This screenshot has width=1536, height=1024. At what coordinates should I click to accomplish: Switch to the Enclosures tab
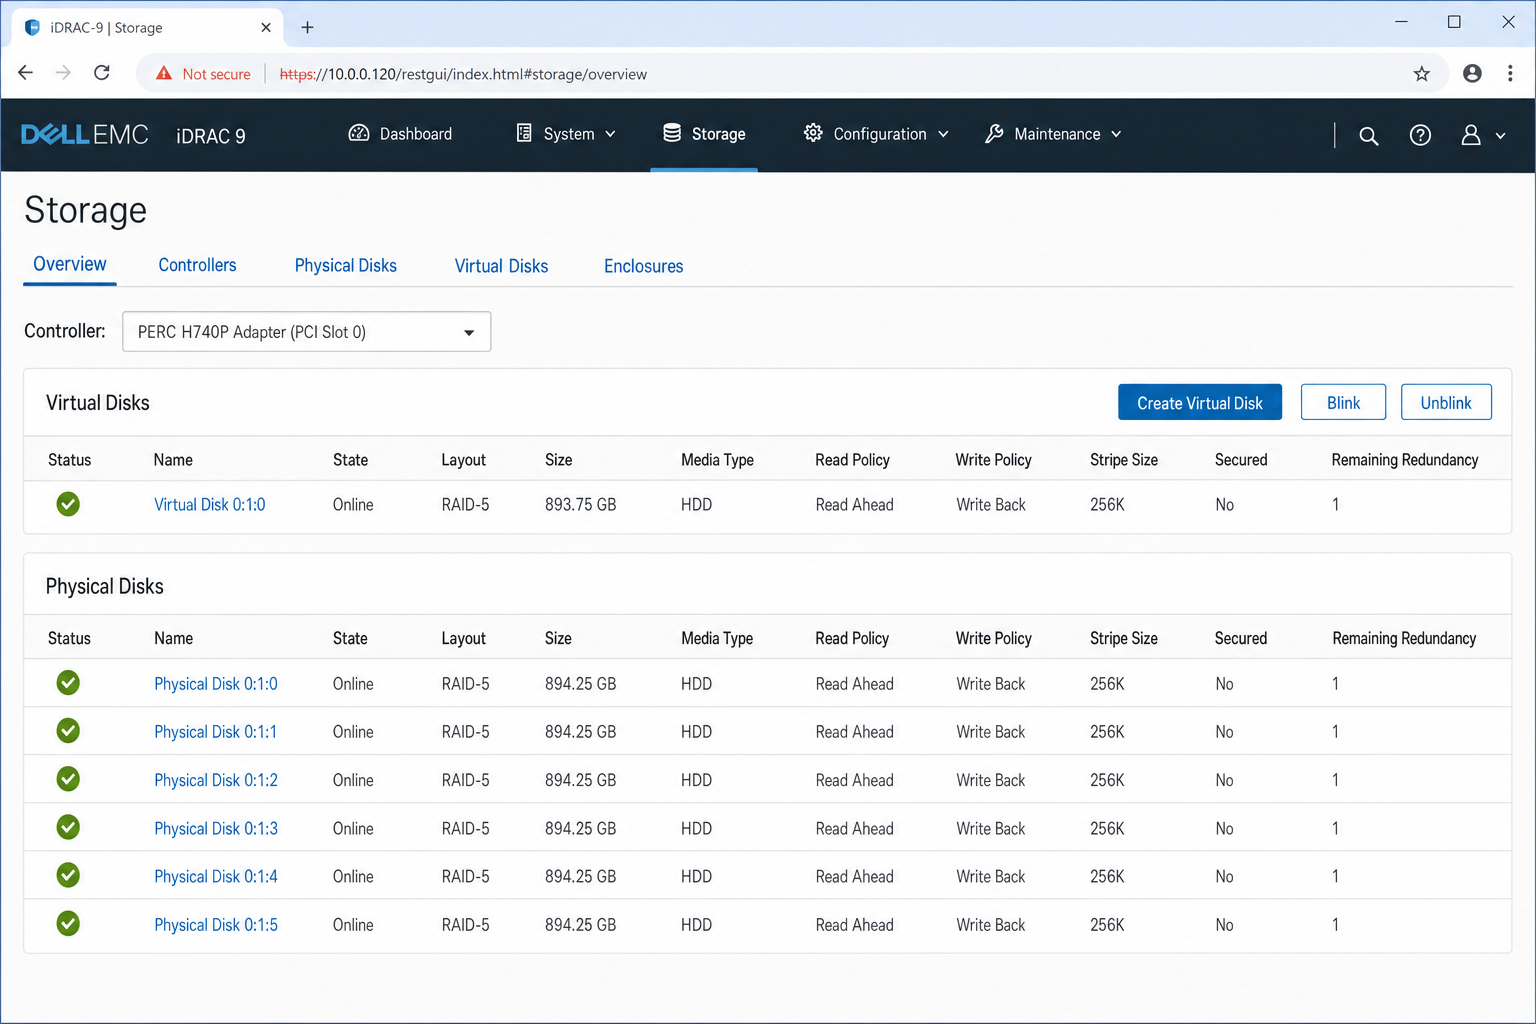coord(643,266)
